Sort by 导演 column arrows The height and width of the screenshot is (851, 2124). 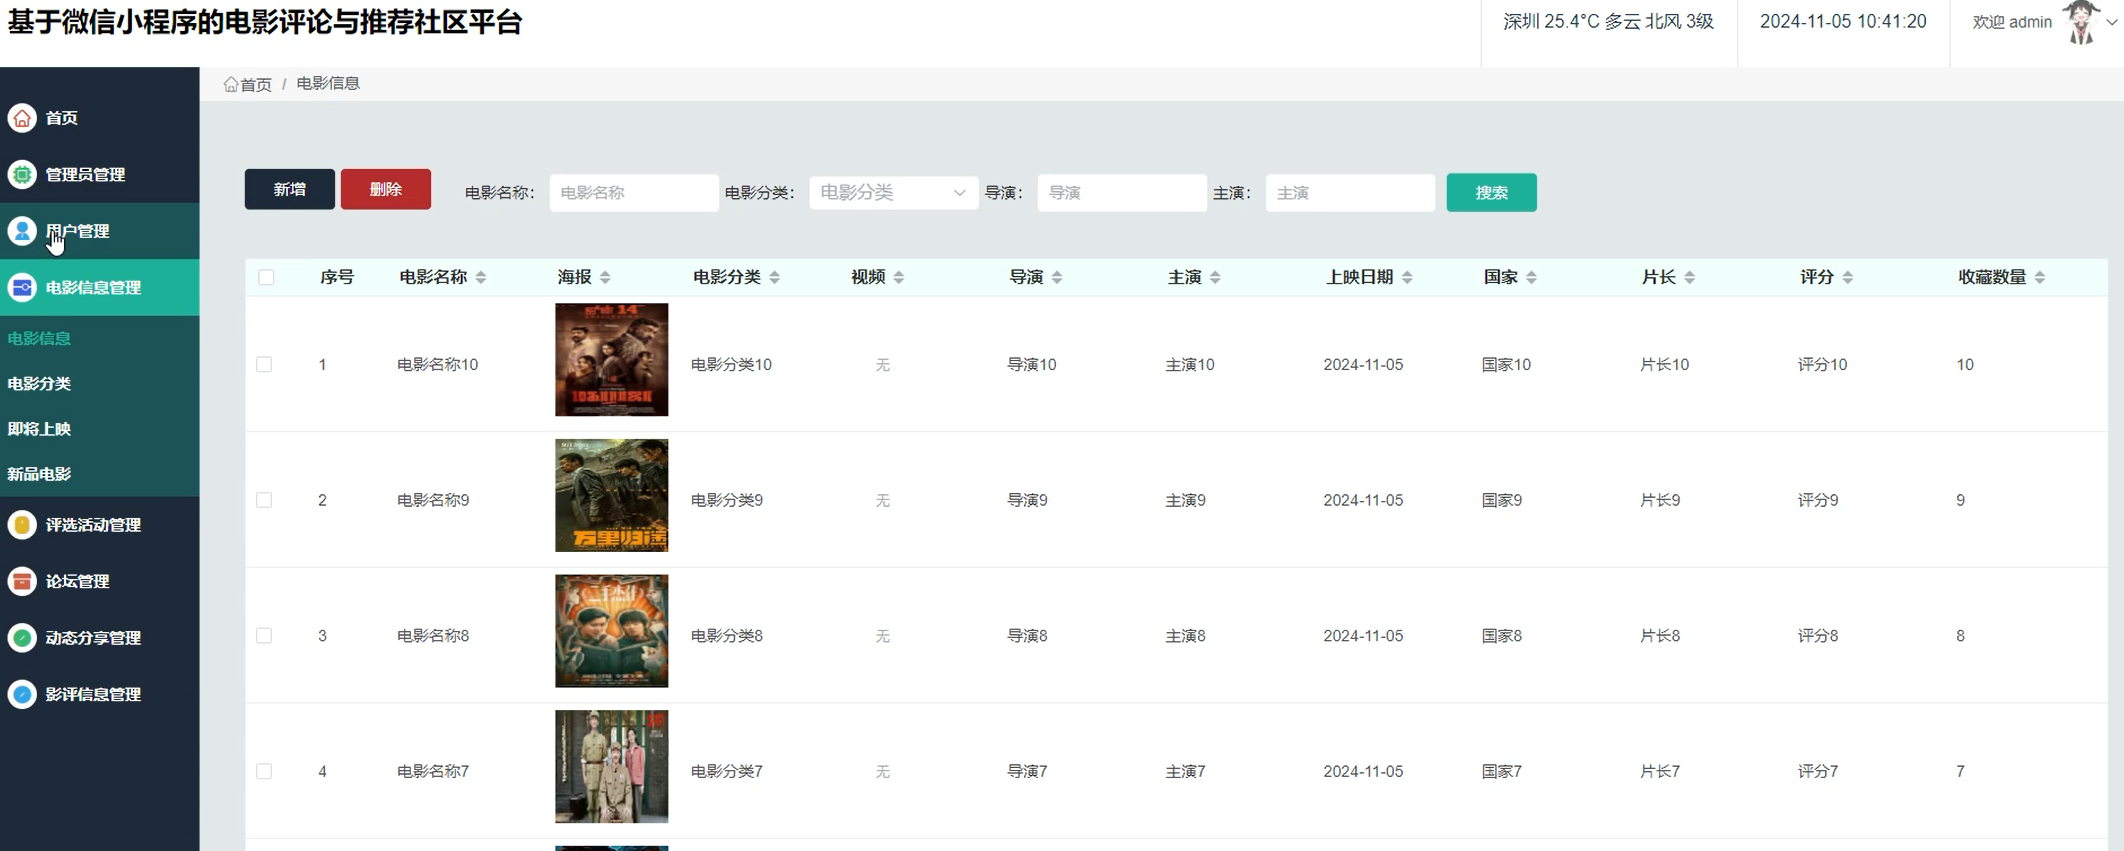click(x=1057, y=277)
